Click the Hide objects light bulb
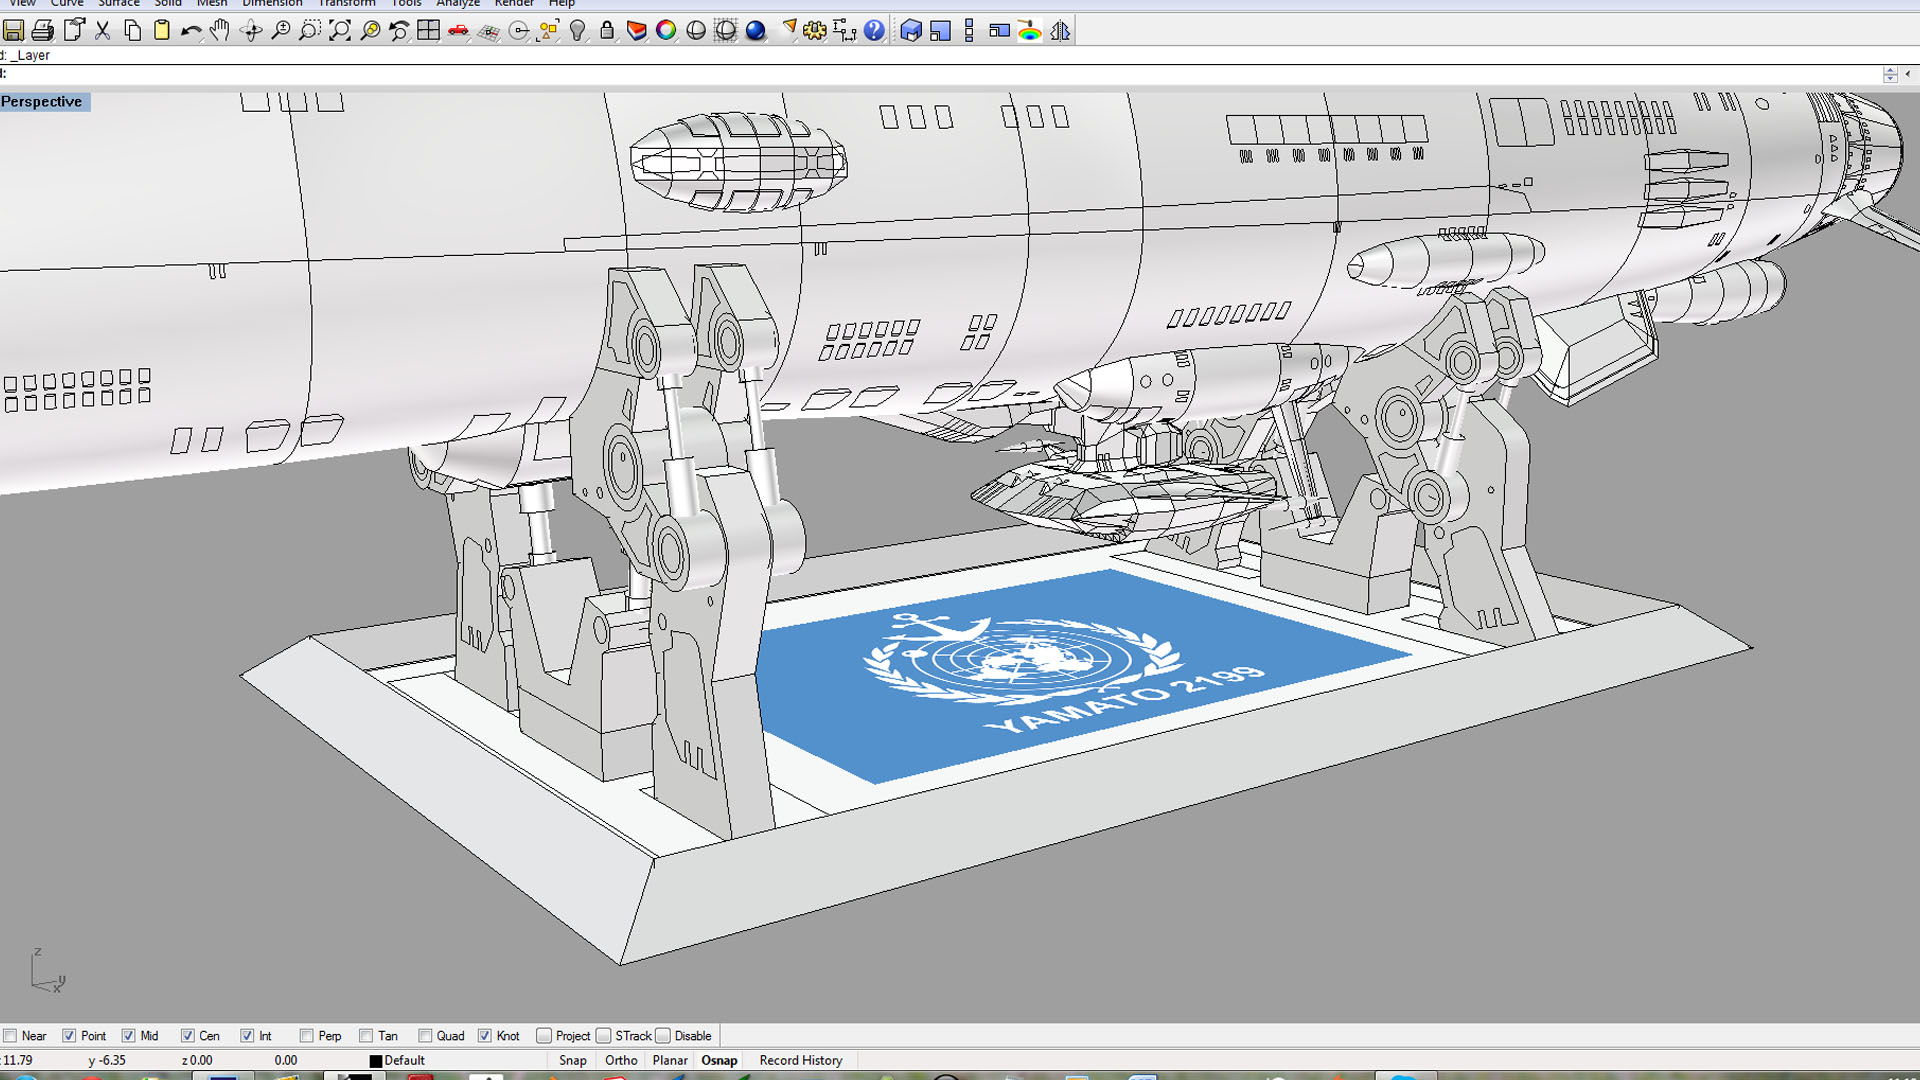Viewport: 1920px width, 1080px height. [578, 31]
